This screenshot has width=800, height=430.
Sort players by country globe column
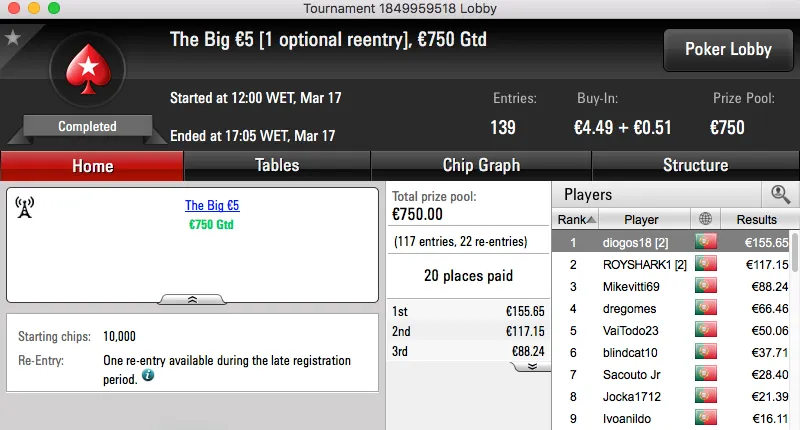(706, 219)
